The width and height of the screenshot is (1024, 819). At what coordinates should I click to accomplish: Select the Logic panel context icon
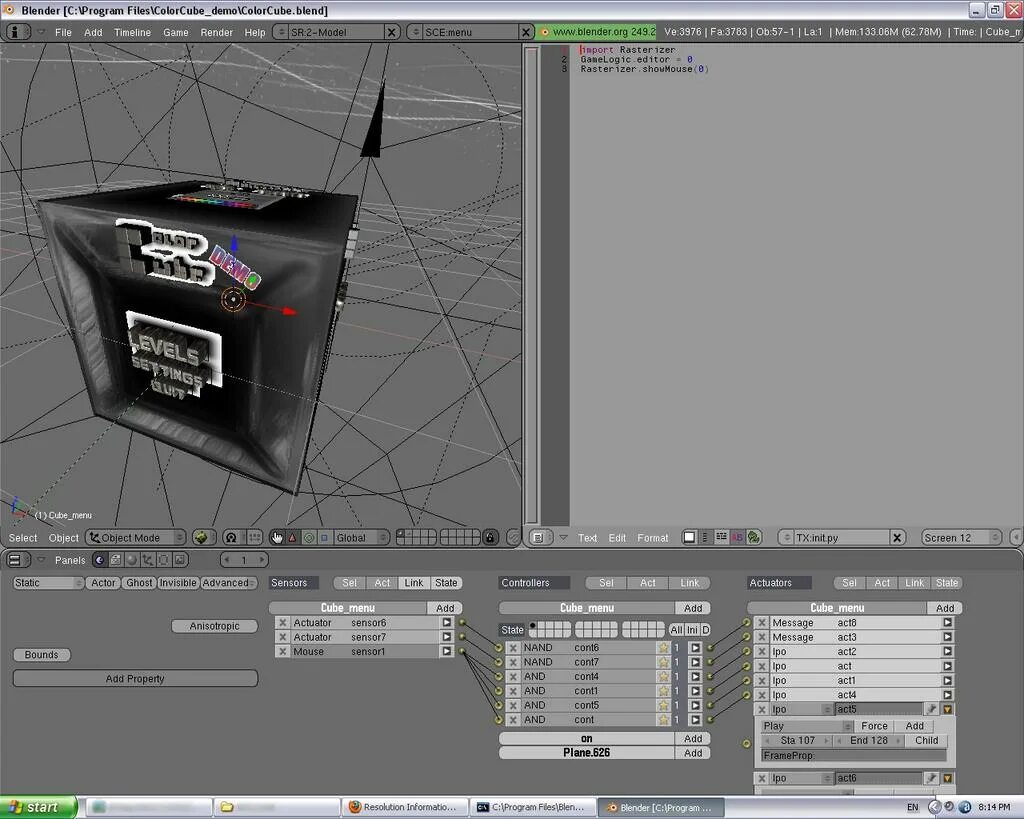(99, 560)
